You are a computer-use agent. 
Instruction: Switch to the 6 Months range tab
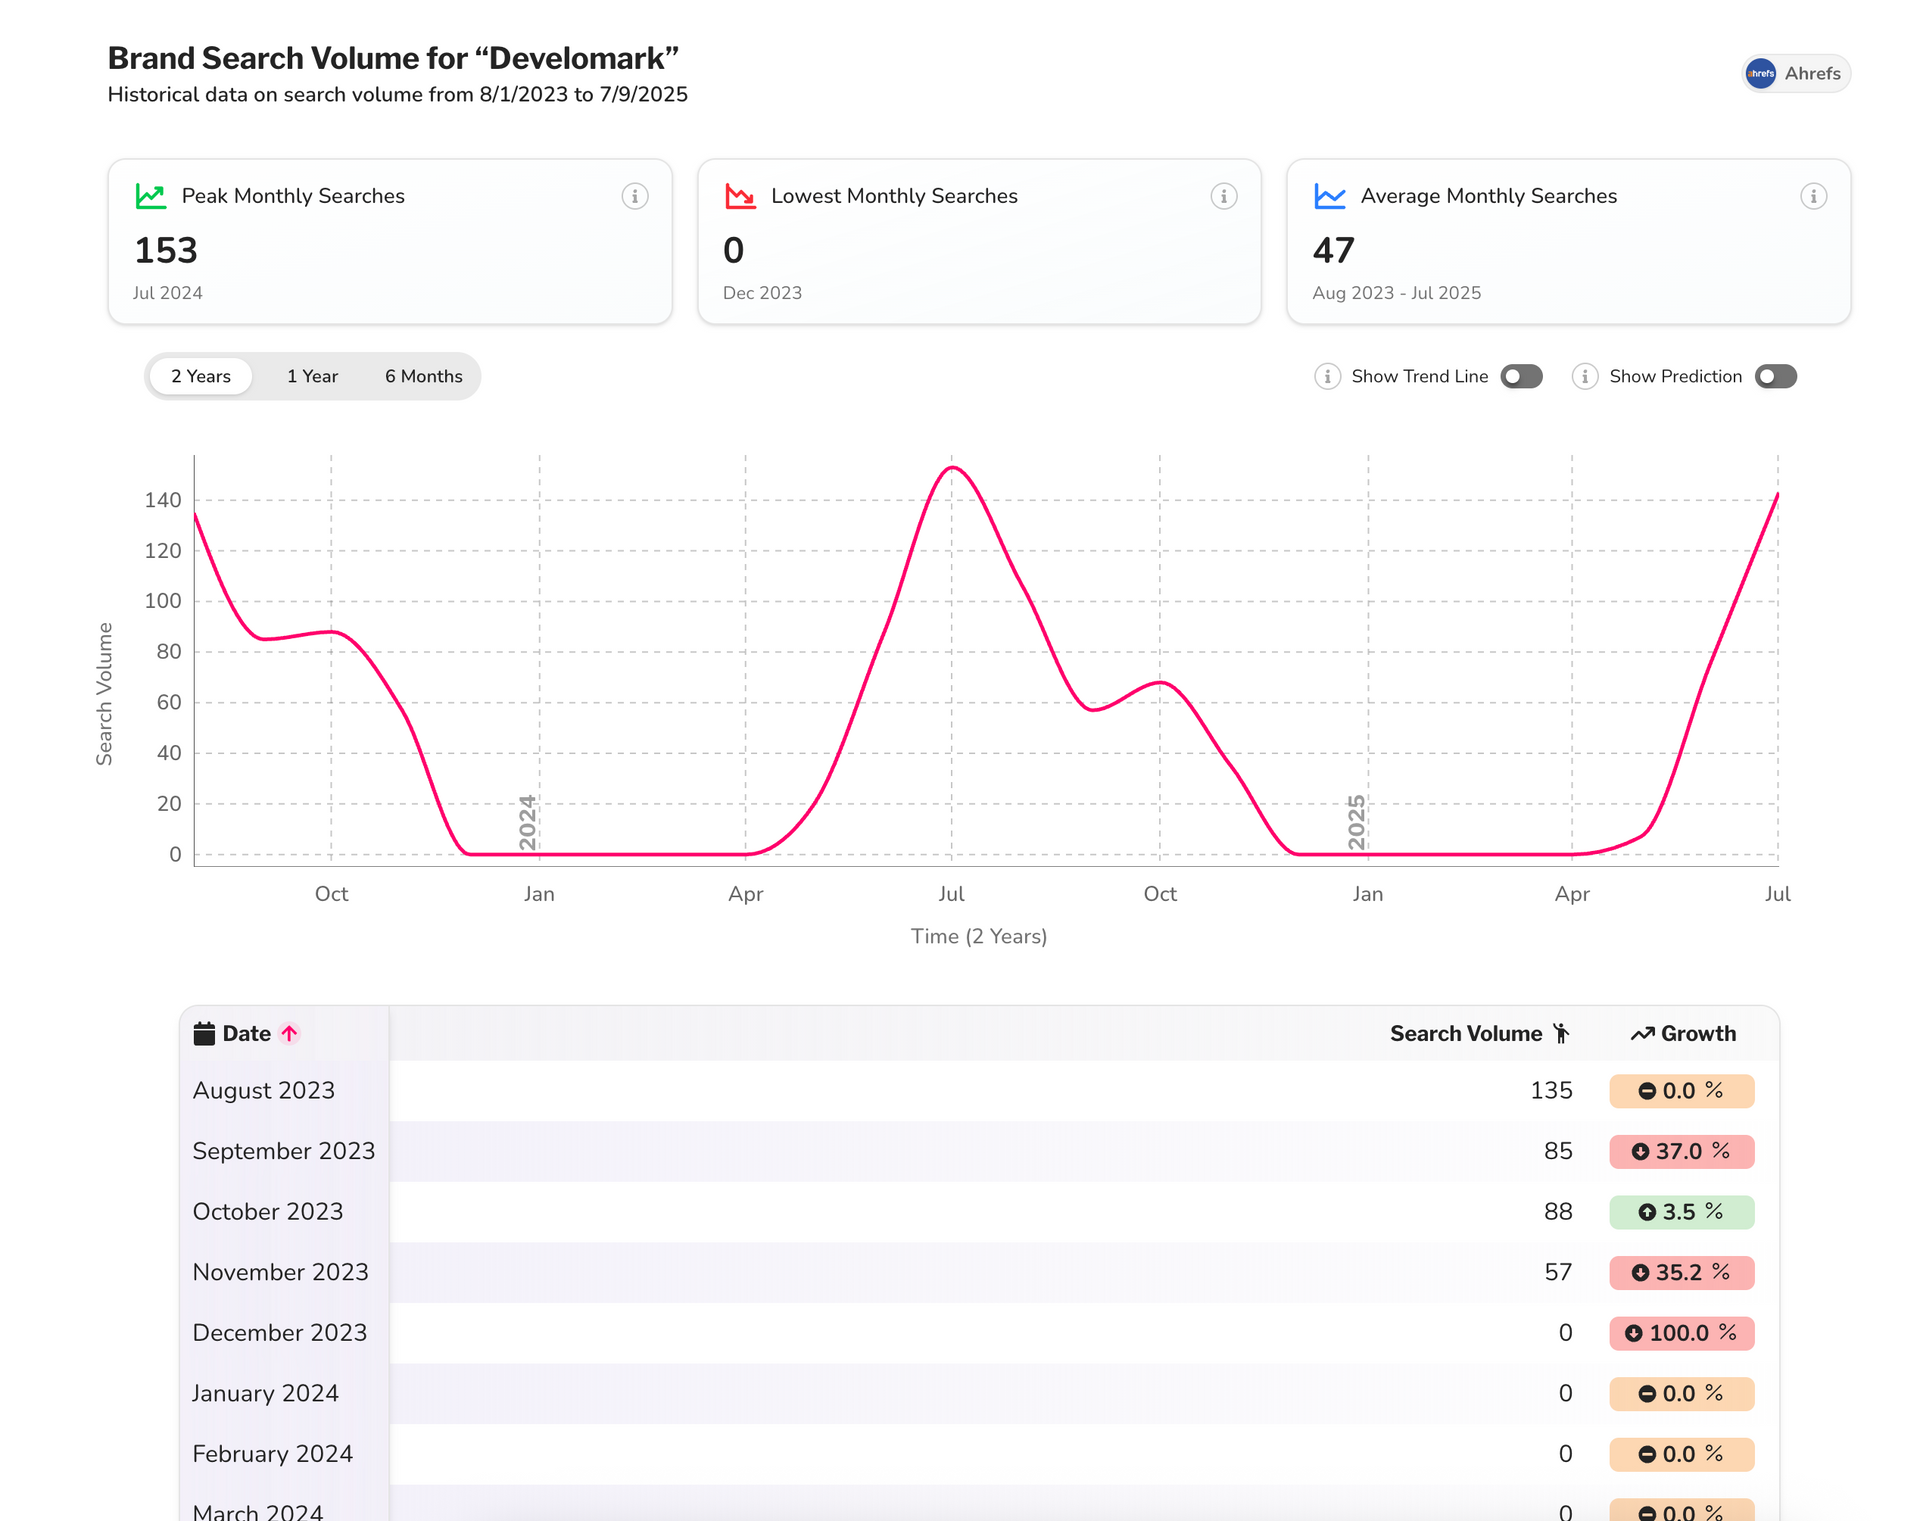pyautogui.click(x=424, y=376)
